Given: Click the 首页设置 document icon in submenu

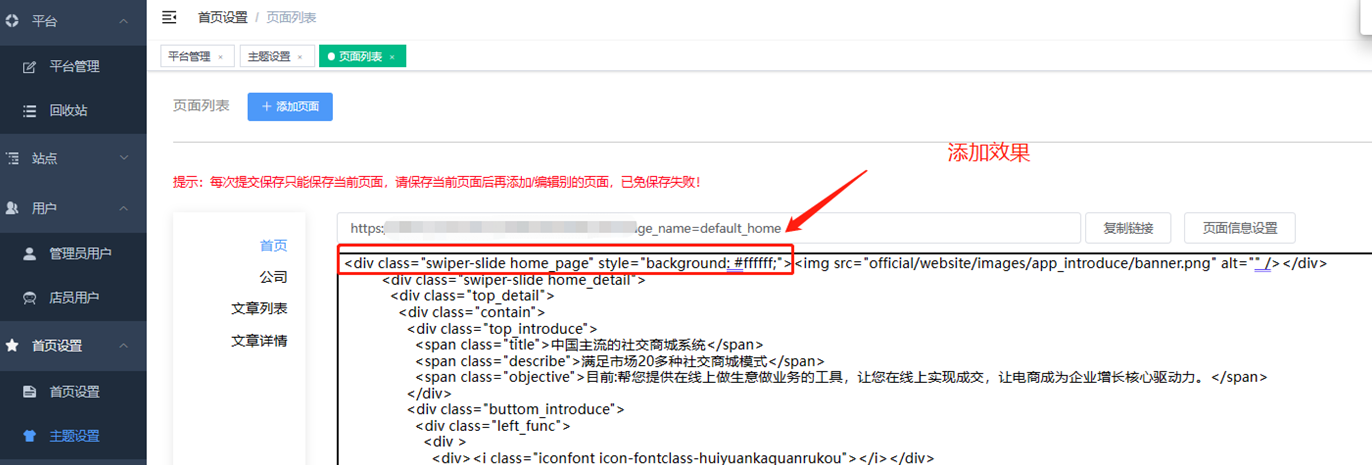Looking at the screenshot, I should pos(30,392).
